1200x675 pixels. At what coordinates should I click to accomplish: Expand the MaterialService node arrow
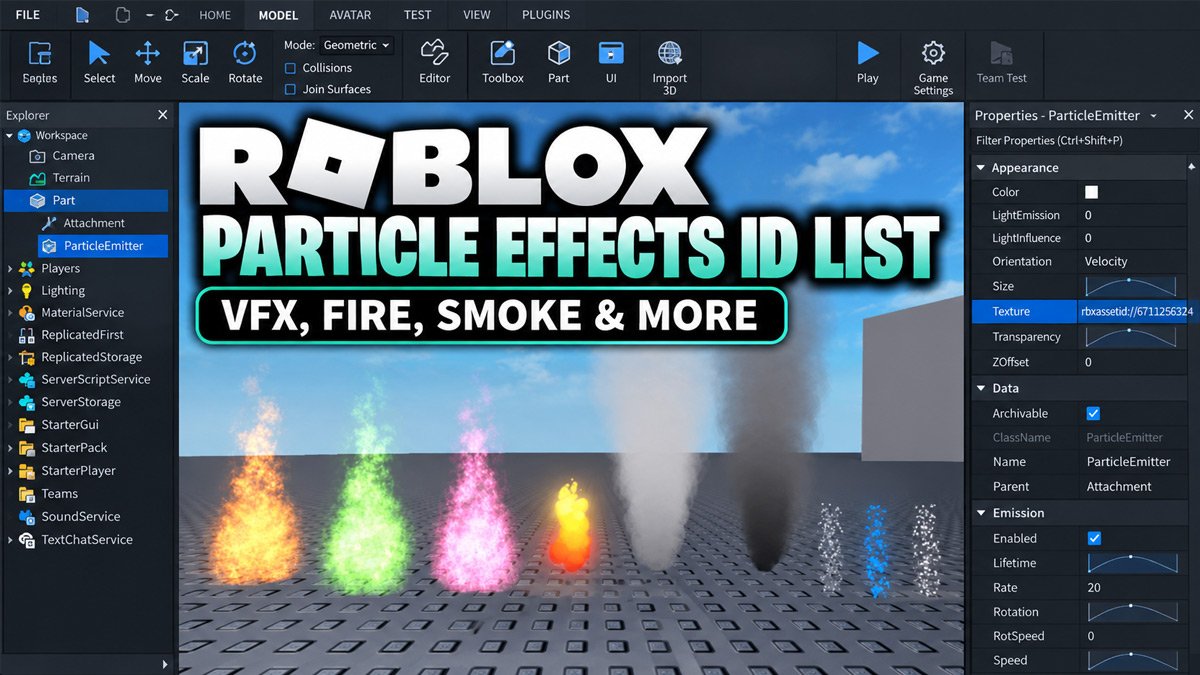pyautogui.click(x=10, y=313)
